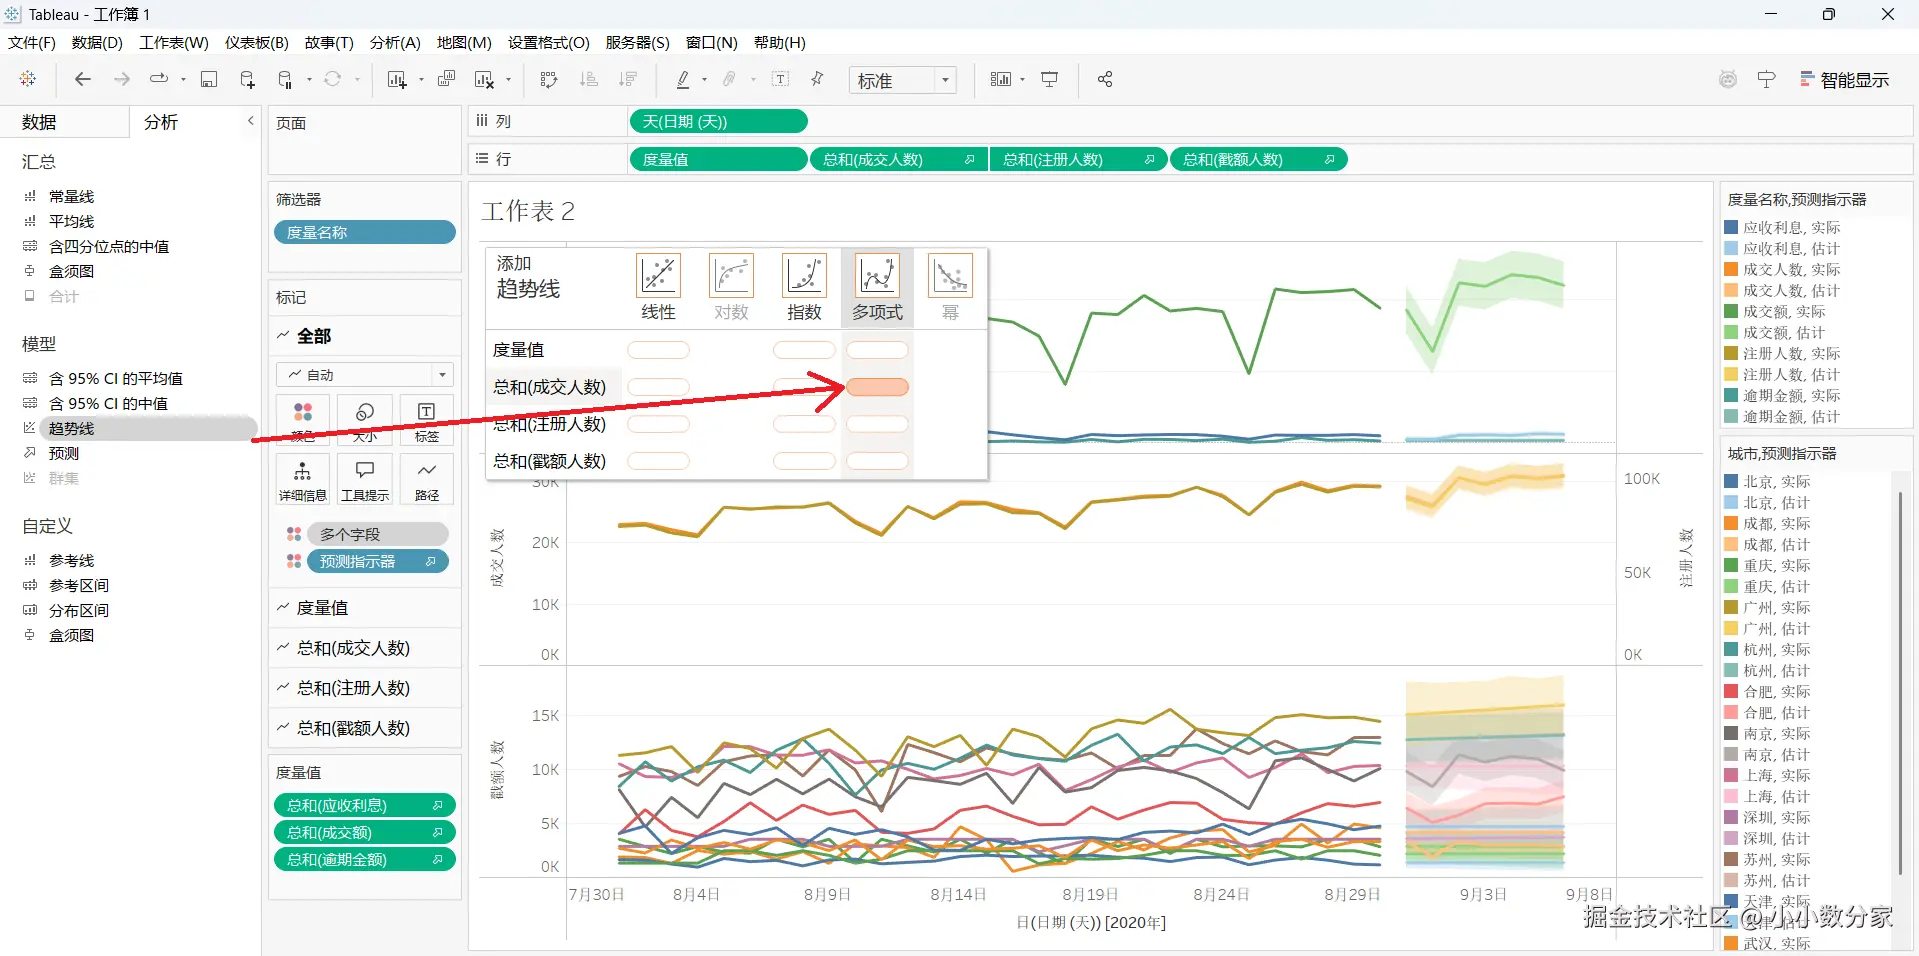Image resolution: width=1919 pixels, height=956 pixels.
Task: Click the Show Me (智能显示) button
Action: 1844,80
